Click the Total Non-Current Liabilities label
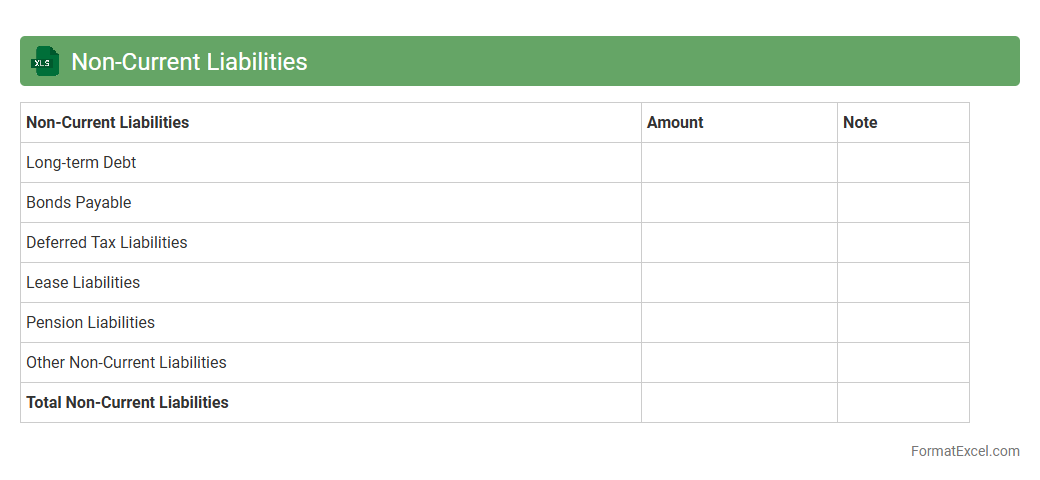Image resolution: width=1040 pixels, height=480 pixels. pyautogui.click(x=127, y=403)
